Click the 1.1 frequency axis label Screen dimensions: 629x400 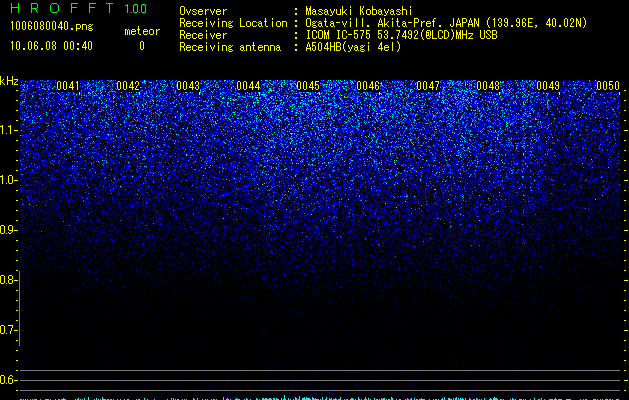(8, 130)
